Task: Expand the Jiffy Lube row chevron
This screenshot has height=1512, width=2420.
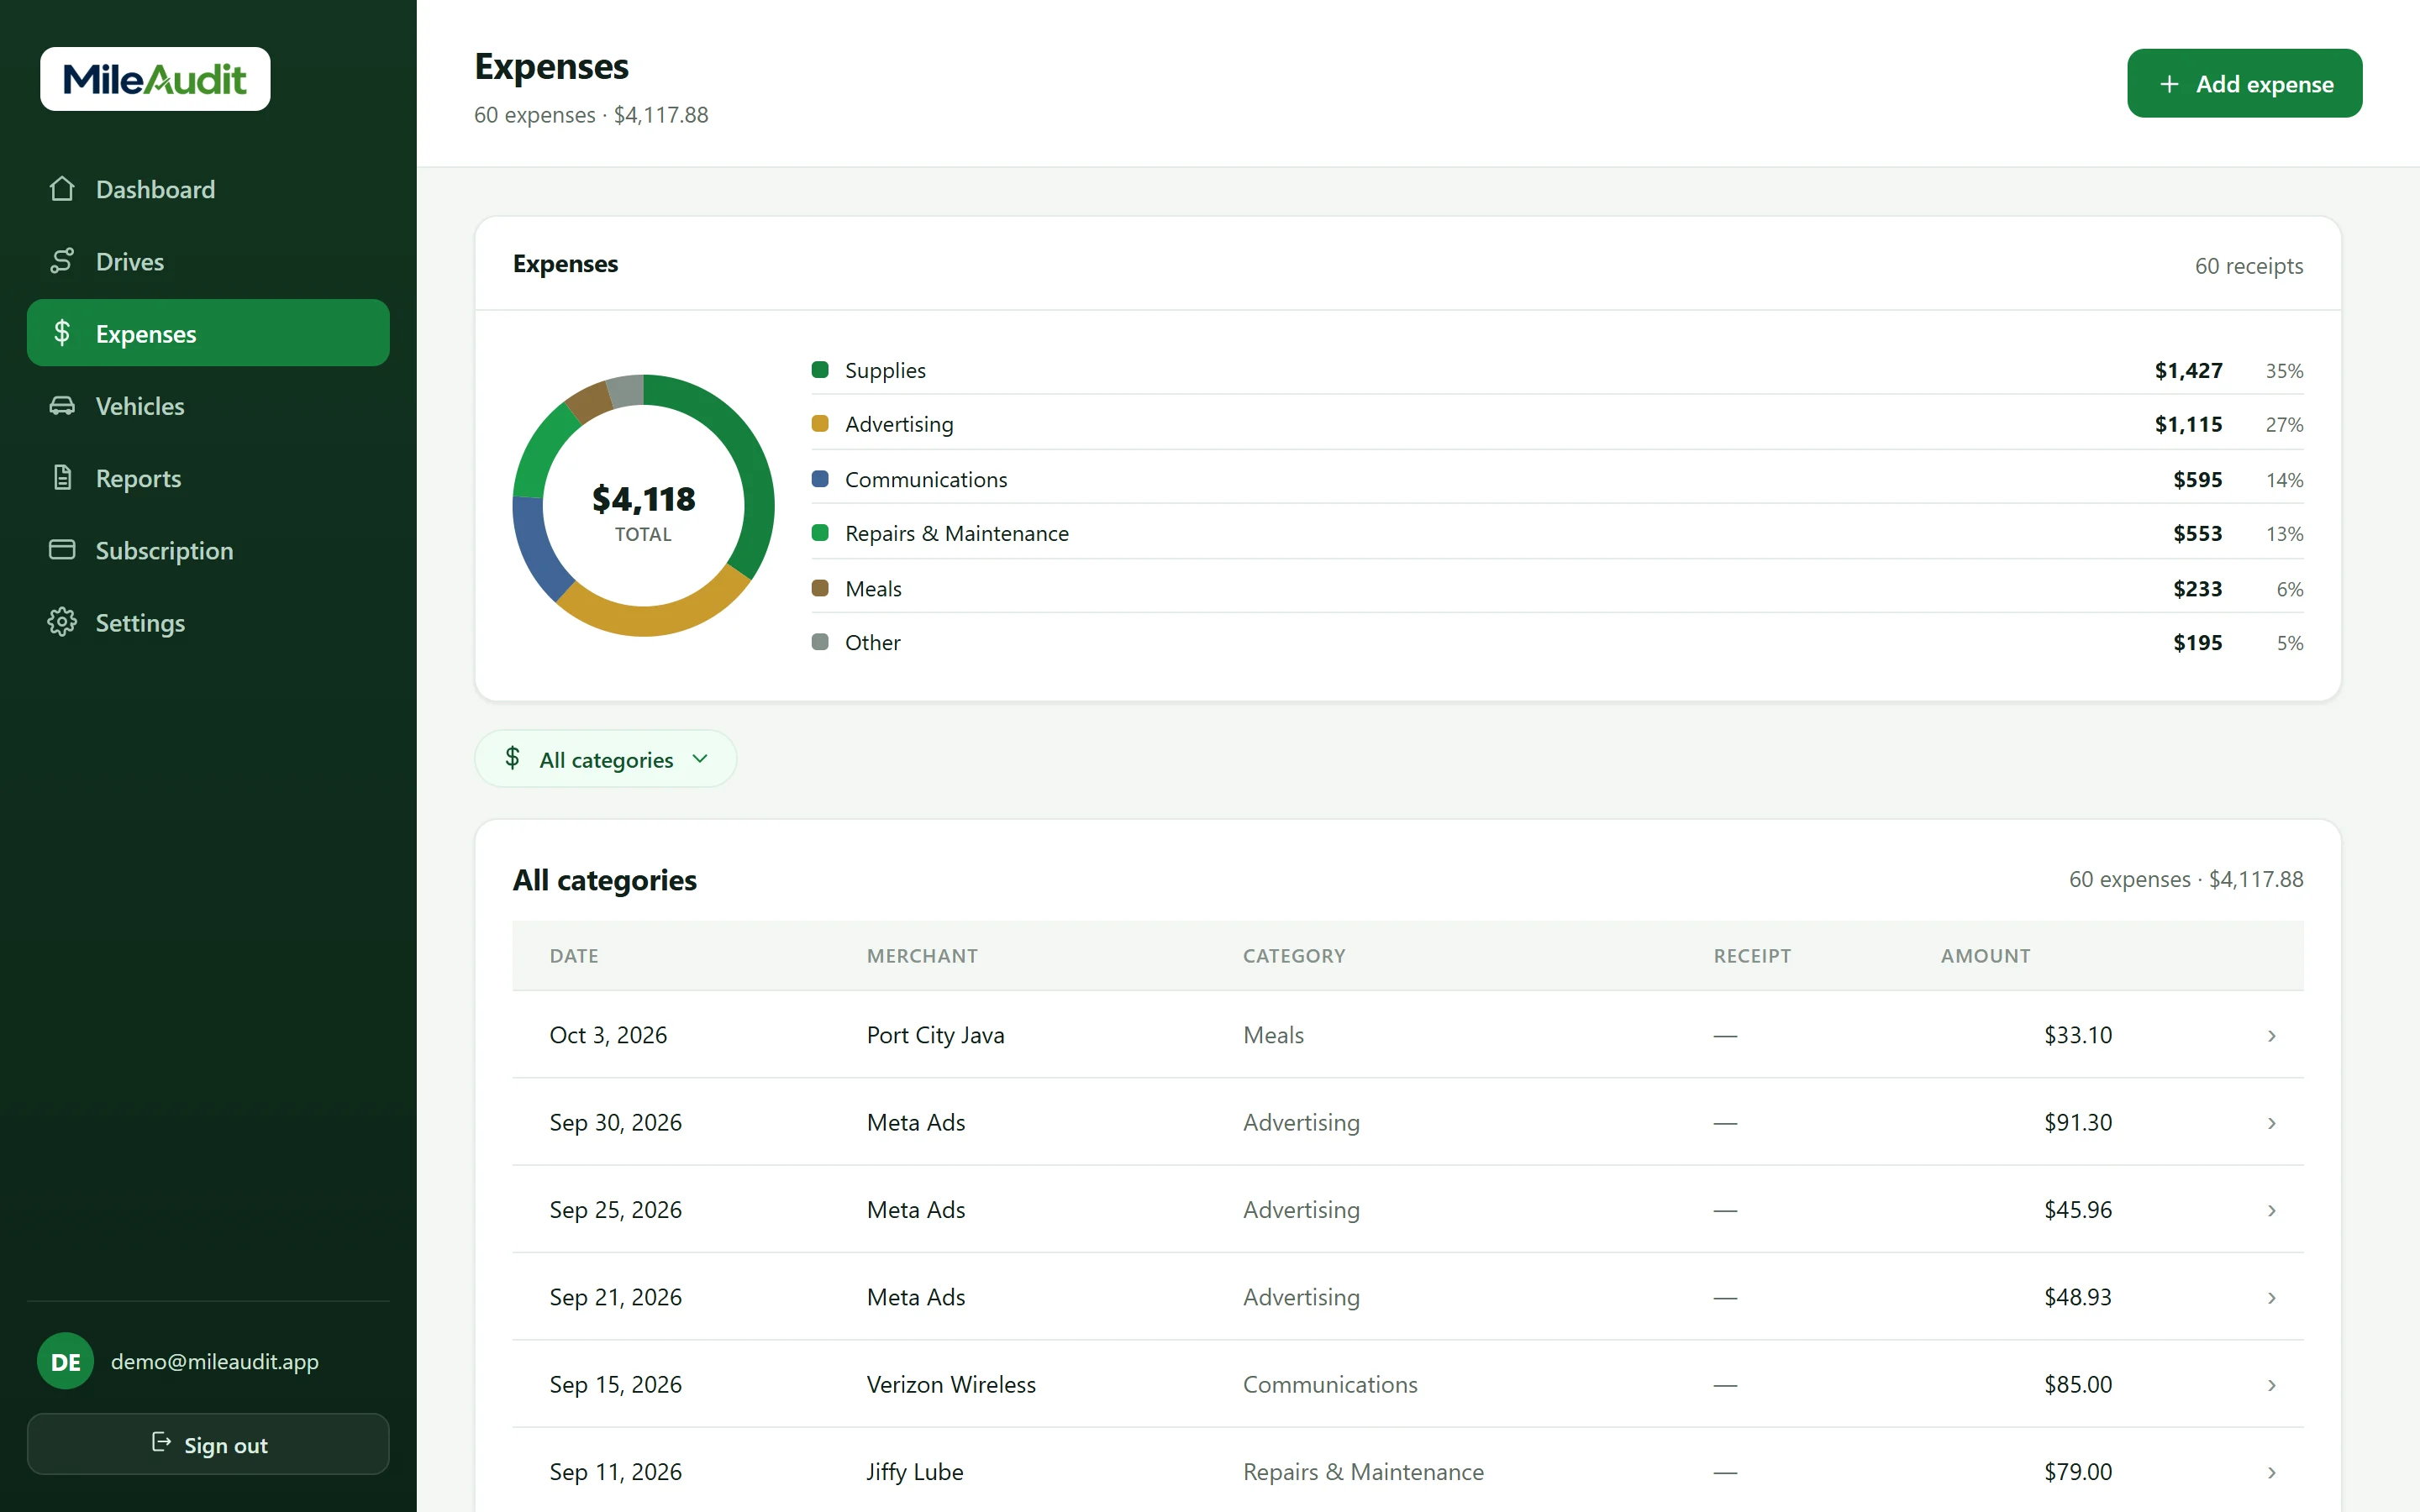Action: 2271,1472
